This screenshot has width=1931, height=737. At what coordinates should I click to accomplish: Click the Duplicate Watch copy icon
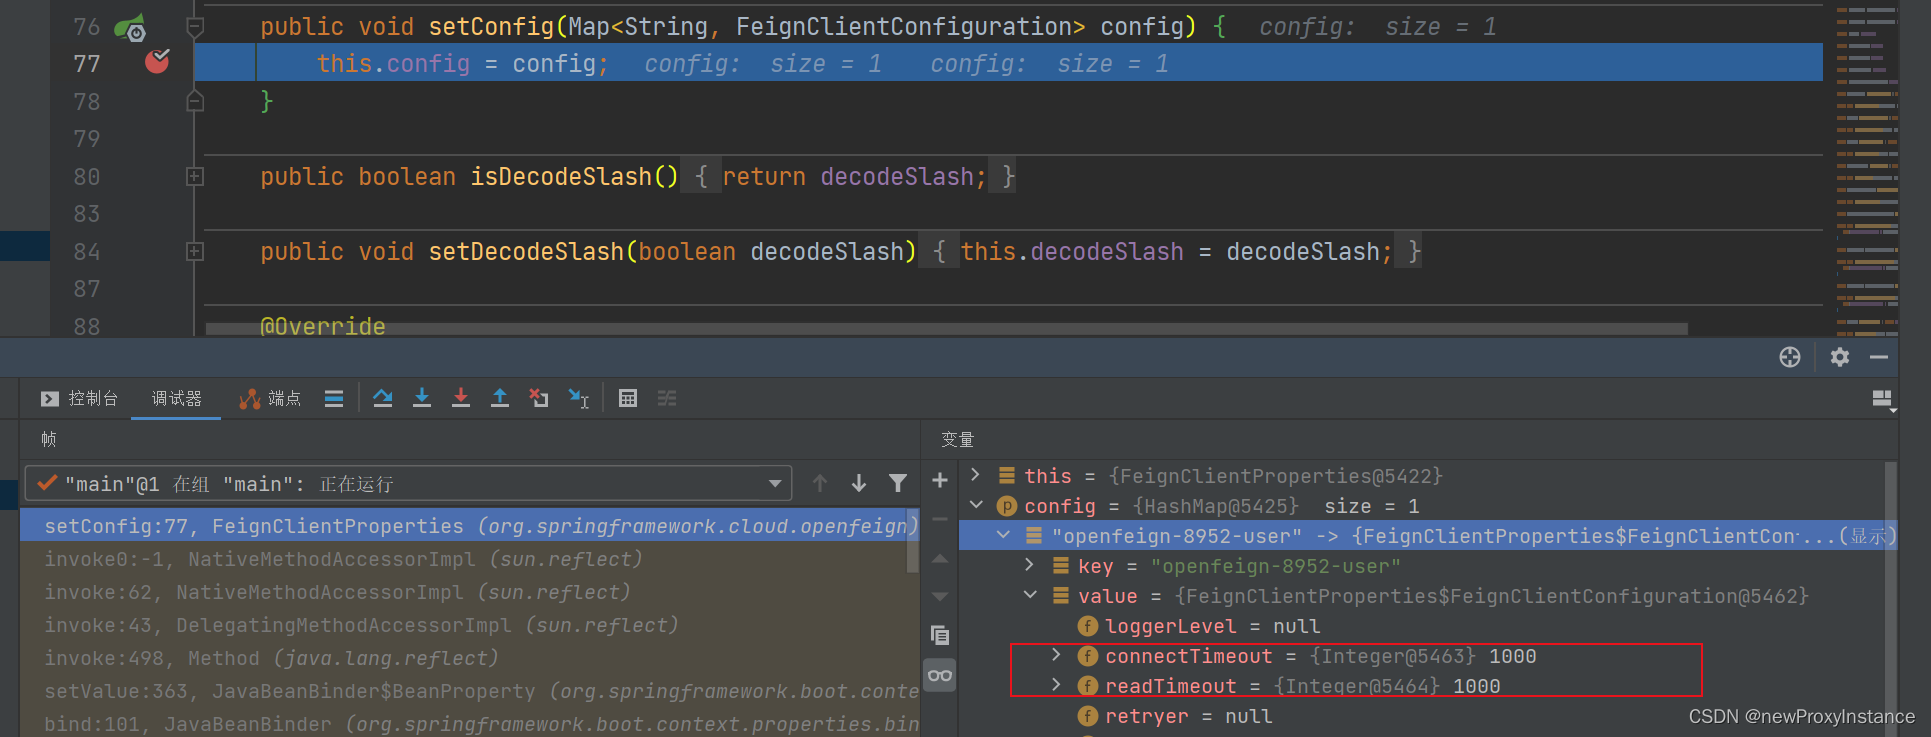pyautogui.click(x=940, y=635)
